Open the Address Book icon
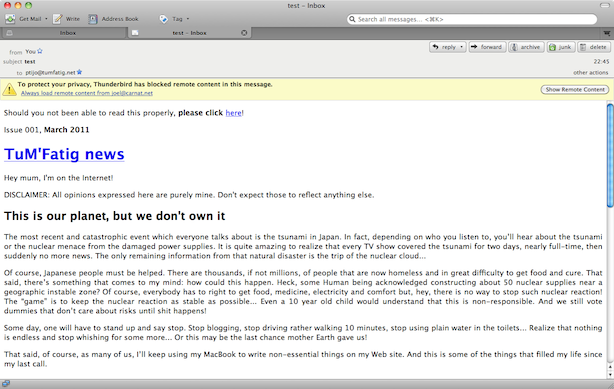 93,19
